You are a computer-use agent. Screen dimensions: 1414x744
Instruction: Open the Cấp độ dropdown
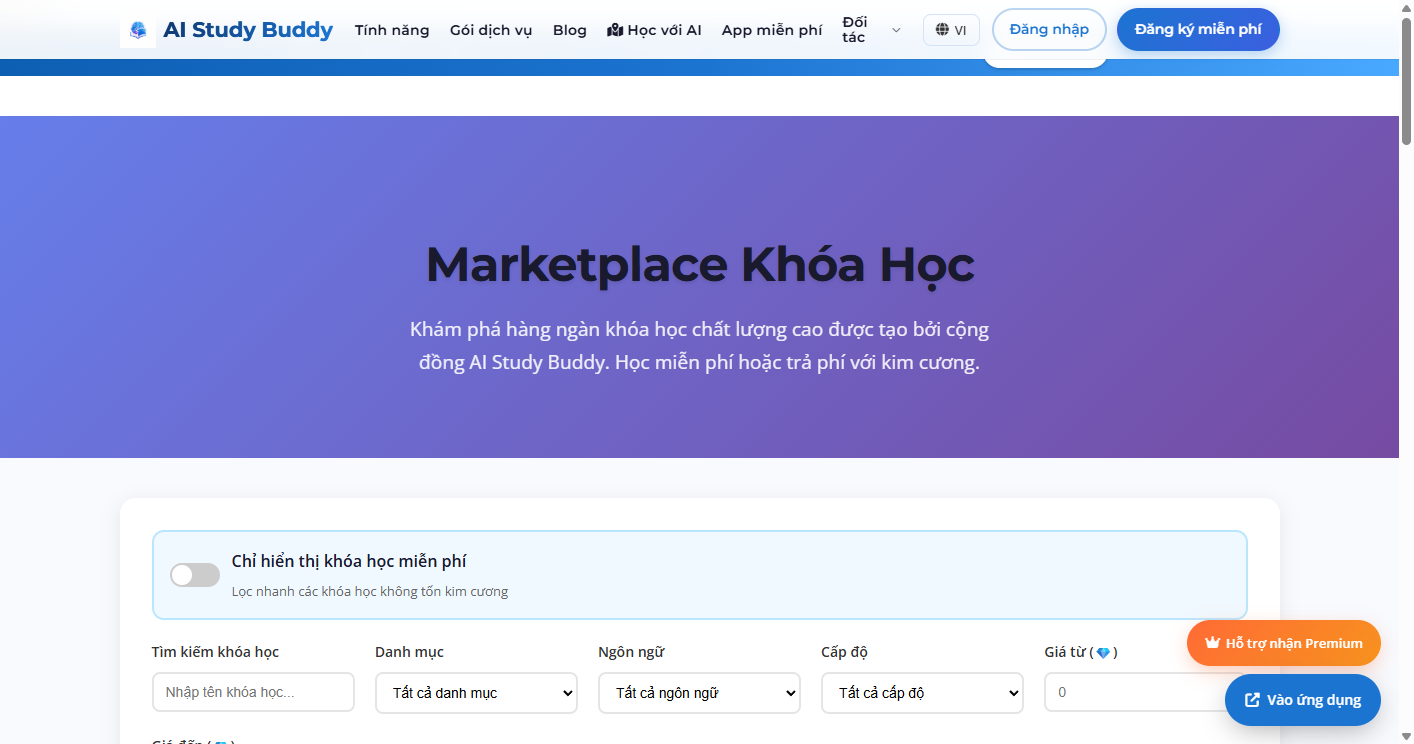[922, 693]
